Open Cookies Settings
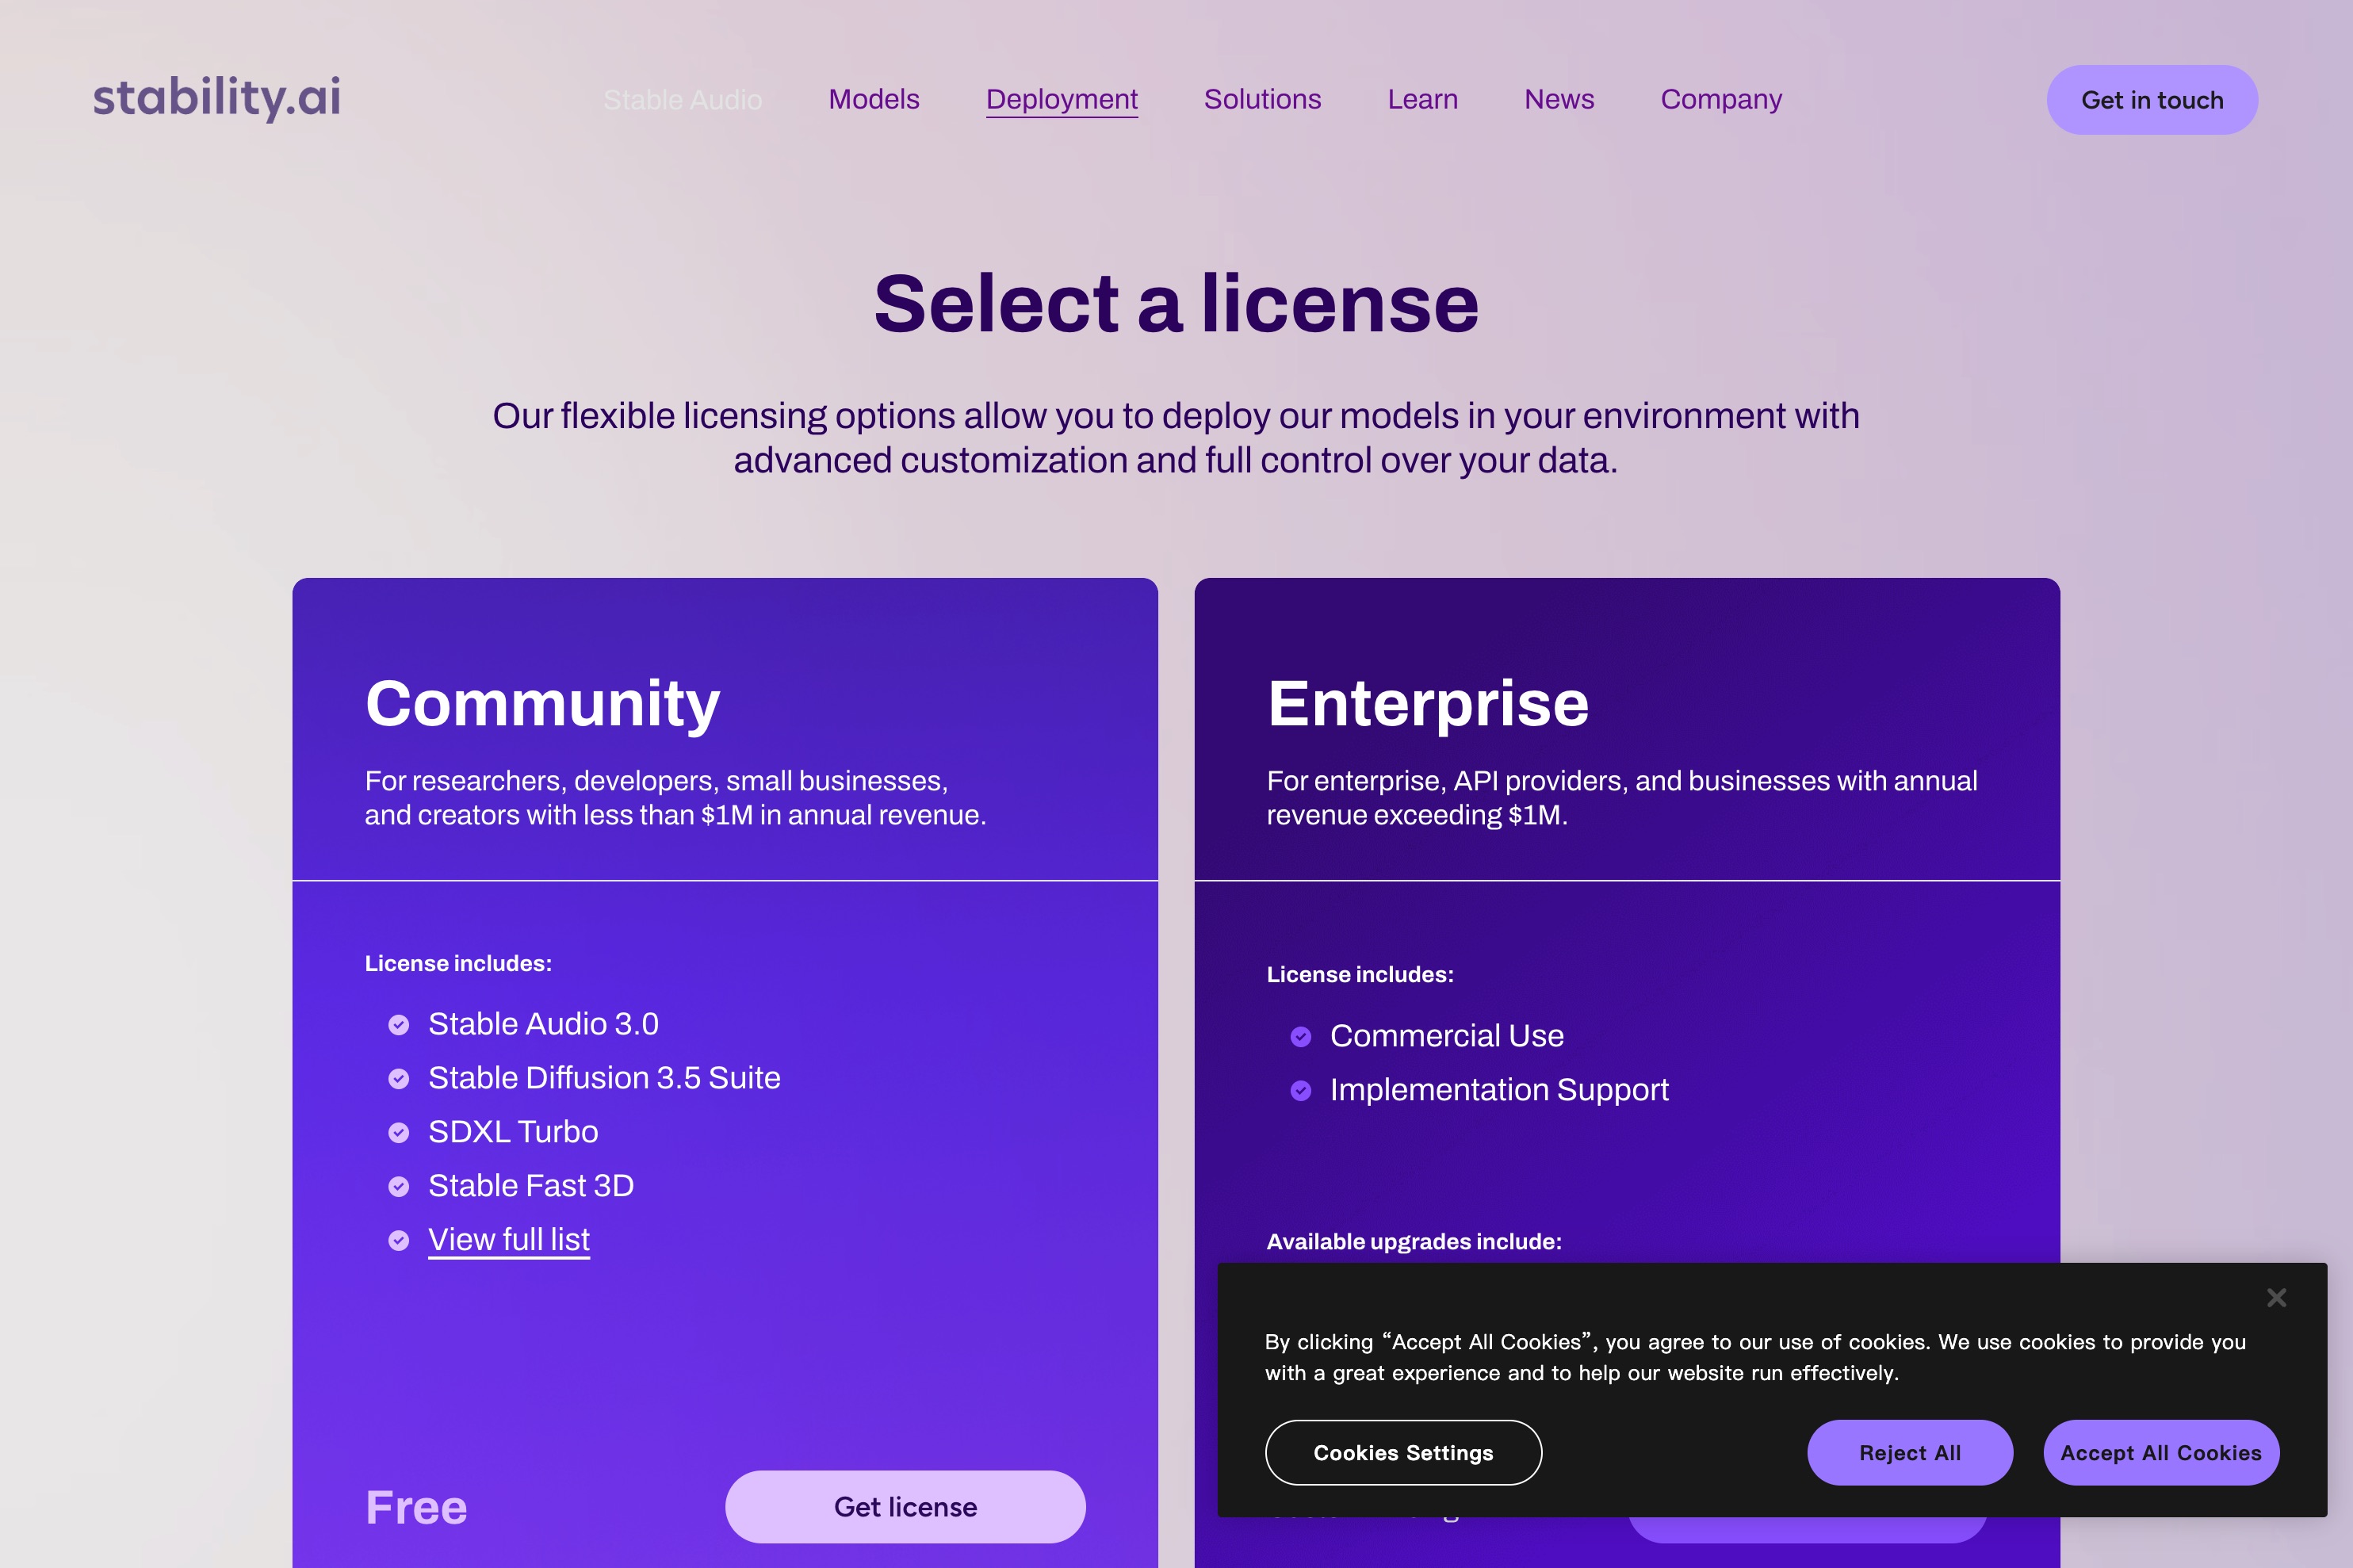2353x1568 pixels. (x=1403, y=1453)
